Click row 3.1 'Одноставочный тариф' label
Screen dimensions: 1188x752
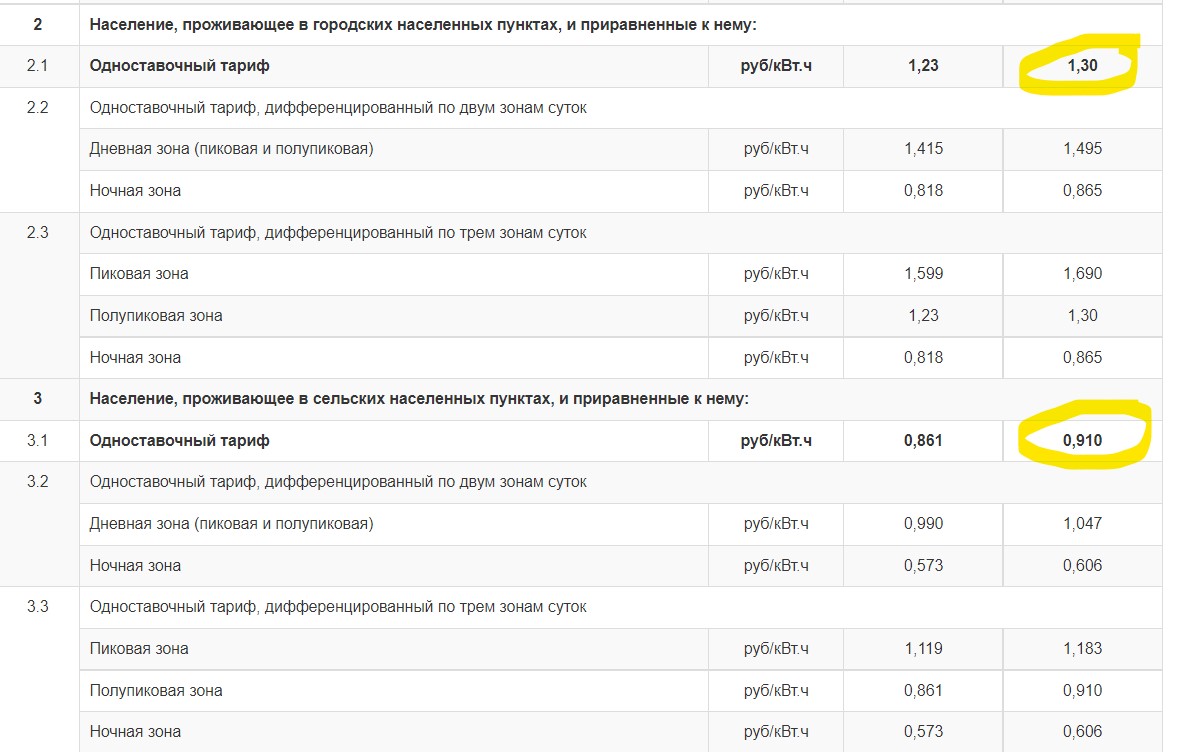(x=180, y=441)
